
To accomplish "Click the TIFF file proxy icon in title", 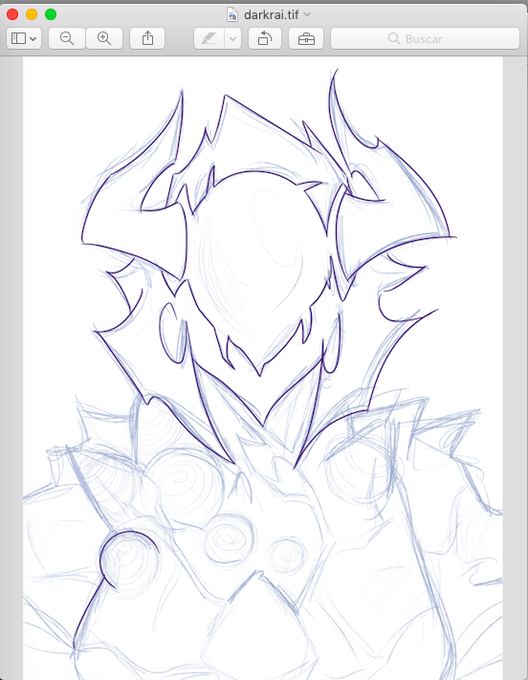I will [x=233, y=15].
